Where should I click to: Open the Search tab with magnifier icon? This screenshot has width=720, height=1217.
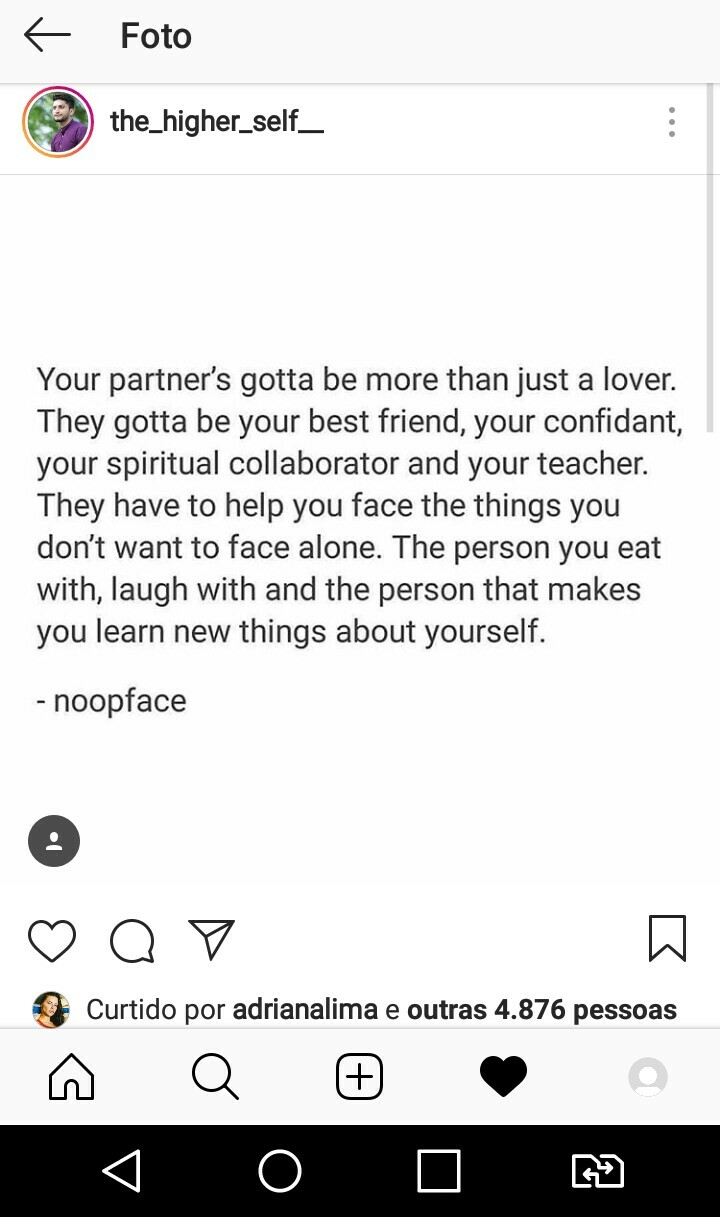coord(215,1077)
